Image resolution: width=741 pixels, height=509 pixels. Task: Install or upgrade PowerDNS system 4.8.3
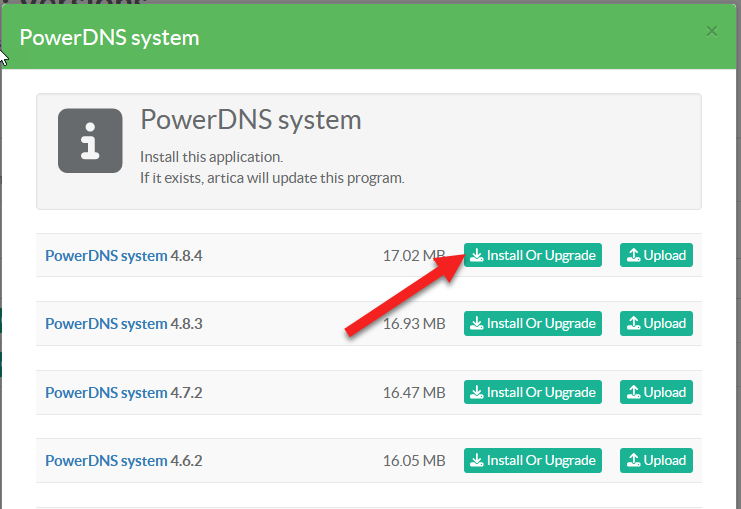(533, 323)
